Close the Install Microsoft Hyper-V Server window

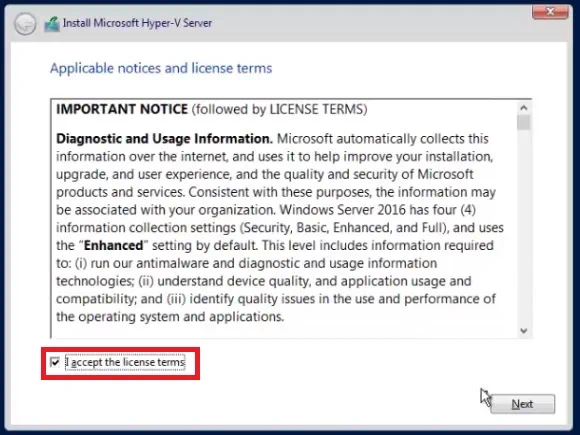click(x=550, y=12)
